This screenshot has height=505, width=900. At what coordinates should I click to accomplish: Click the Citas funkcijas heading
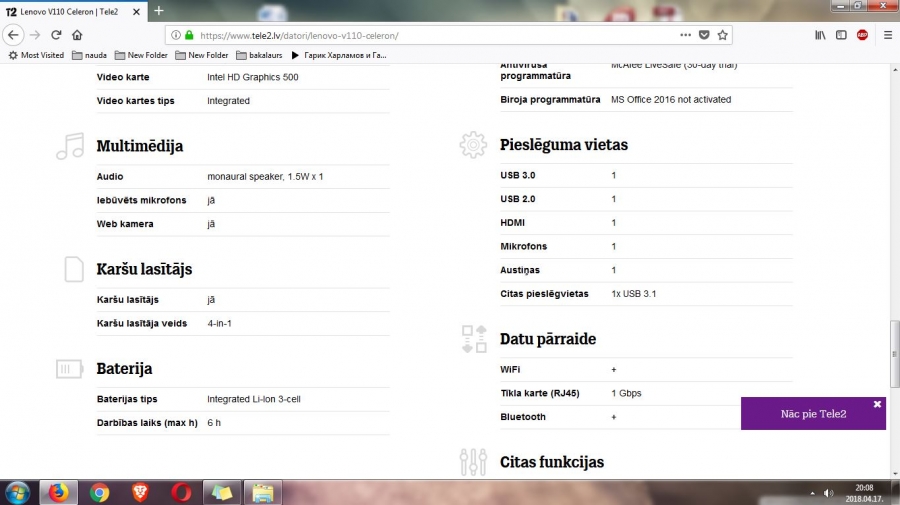pyautogui.click(x=552, y=462)
